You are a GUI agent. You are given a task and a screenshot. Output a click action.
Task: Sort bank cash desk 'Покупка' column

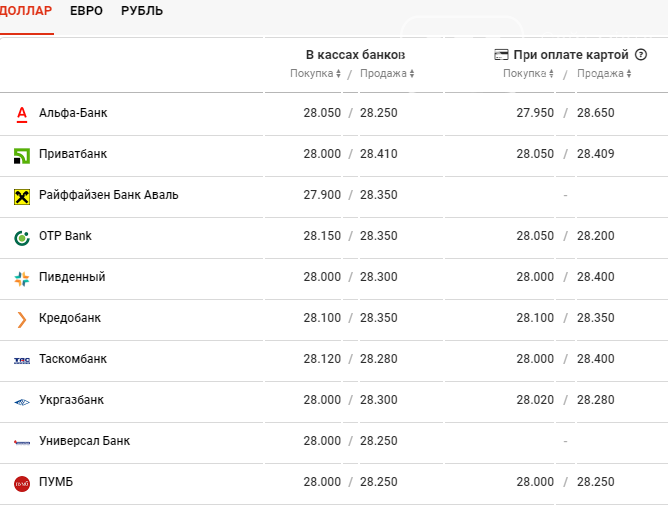pyautogui.click(x=315, y=73)
